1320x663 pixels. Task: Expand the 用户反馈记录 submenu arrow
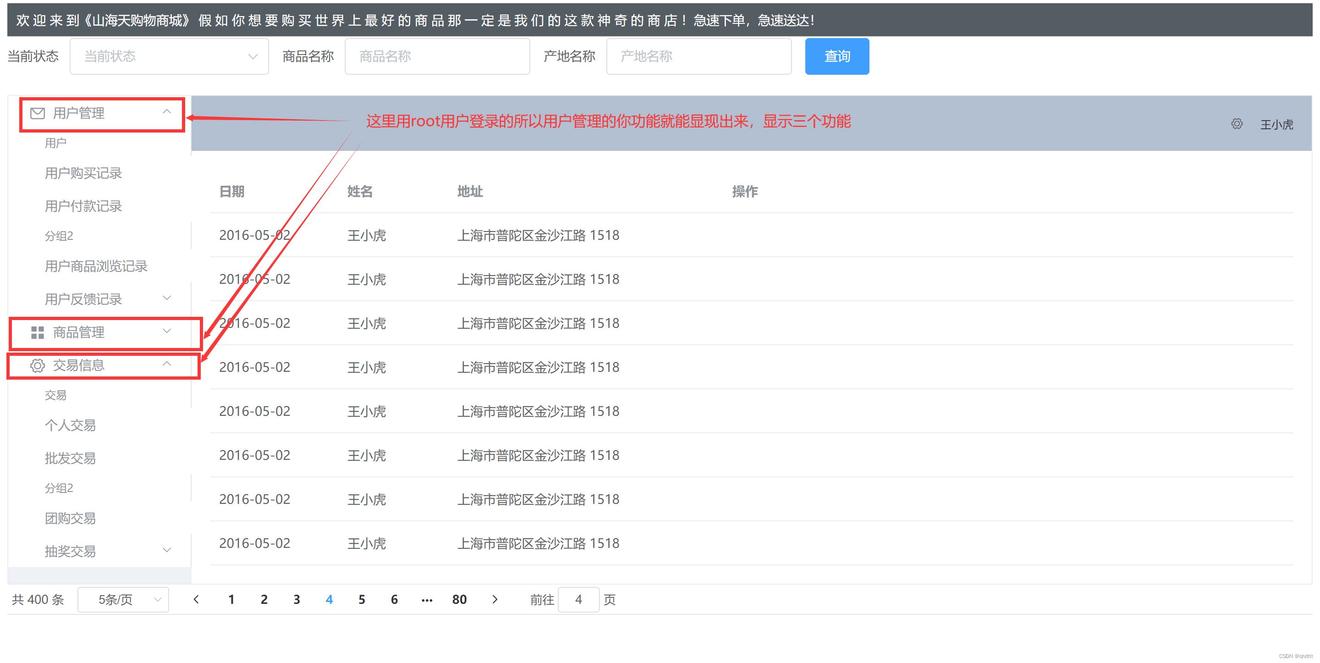coord(167,298)
